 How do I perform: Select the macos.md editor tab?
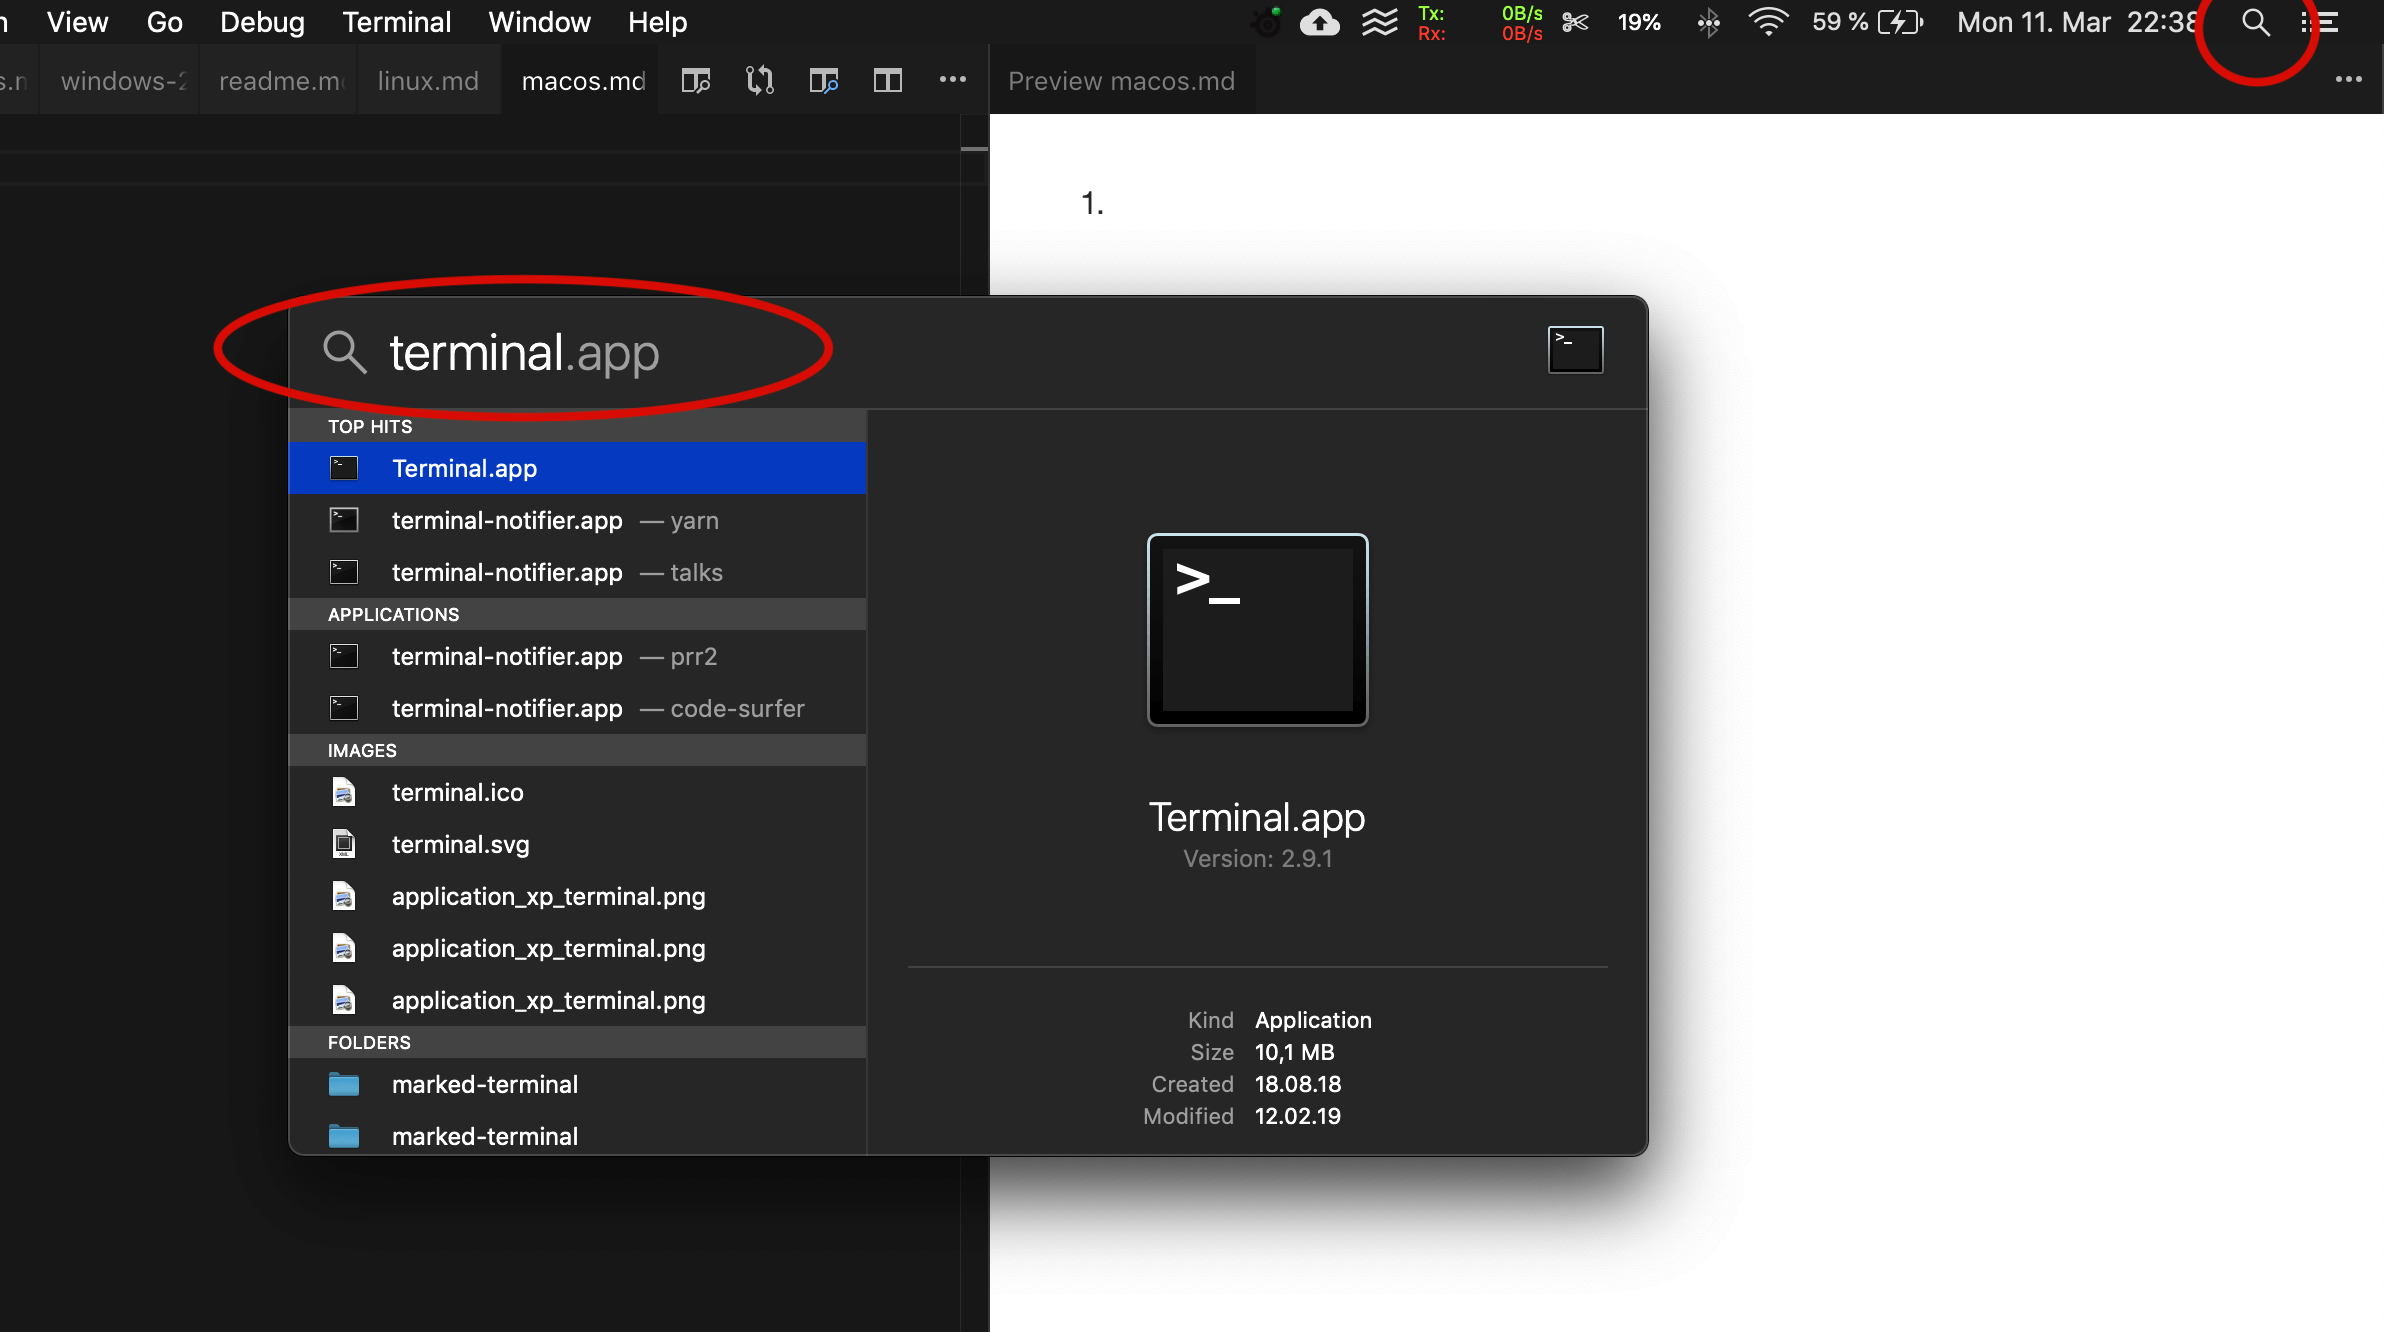click(582, 81)
